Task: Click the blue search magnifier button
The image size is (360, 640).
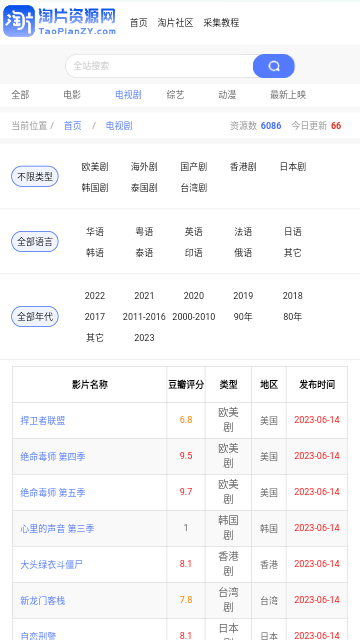Action: coord(273,66)
